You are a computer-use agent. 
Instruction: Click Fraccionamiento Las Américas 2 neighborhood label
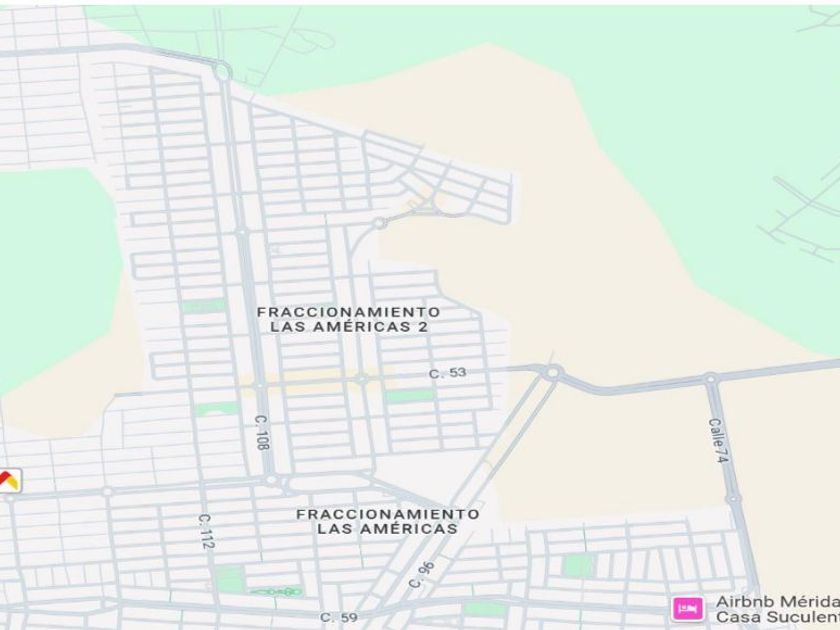click(x=349, y=319)
